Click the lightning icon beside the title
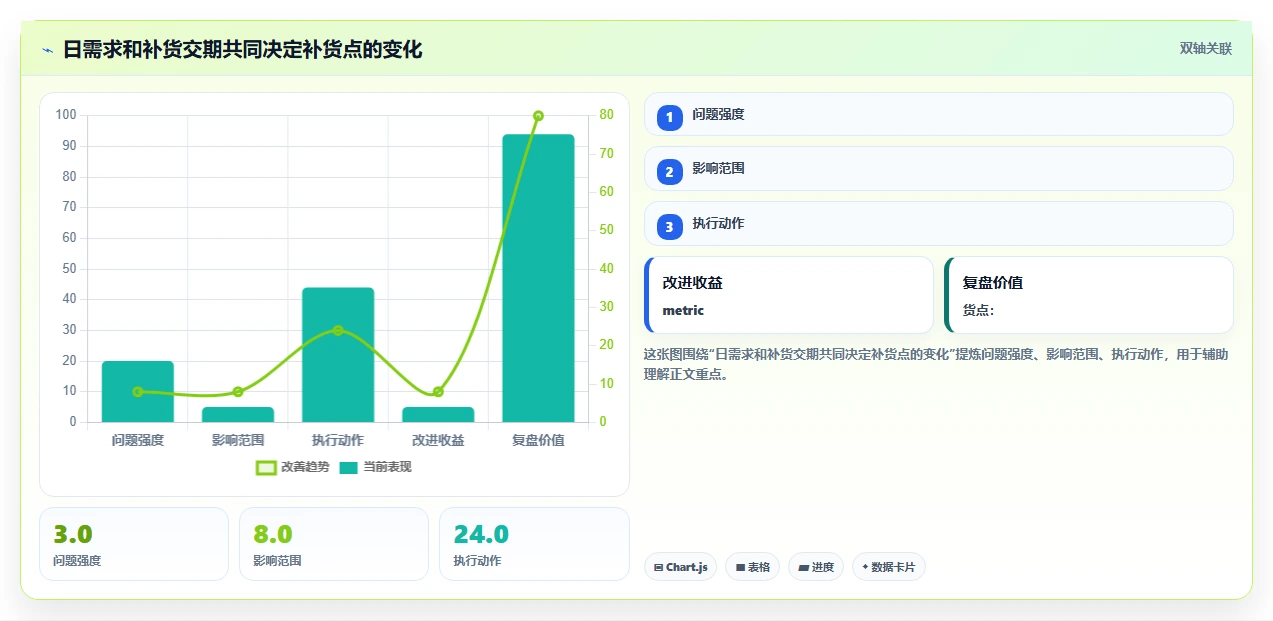The width and height of the screenshot is (1273, 621). pos(47,49)
